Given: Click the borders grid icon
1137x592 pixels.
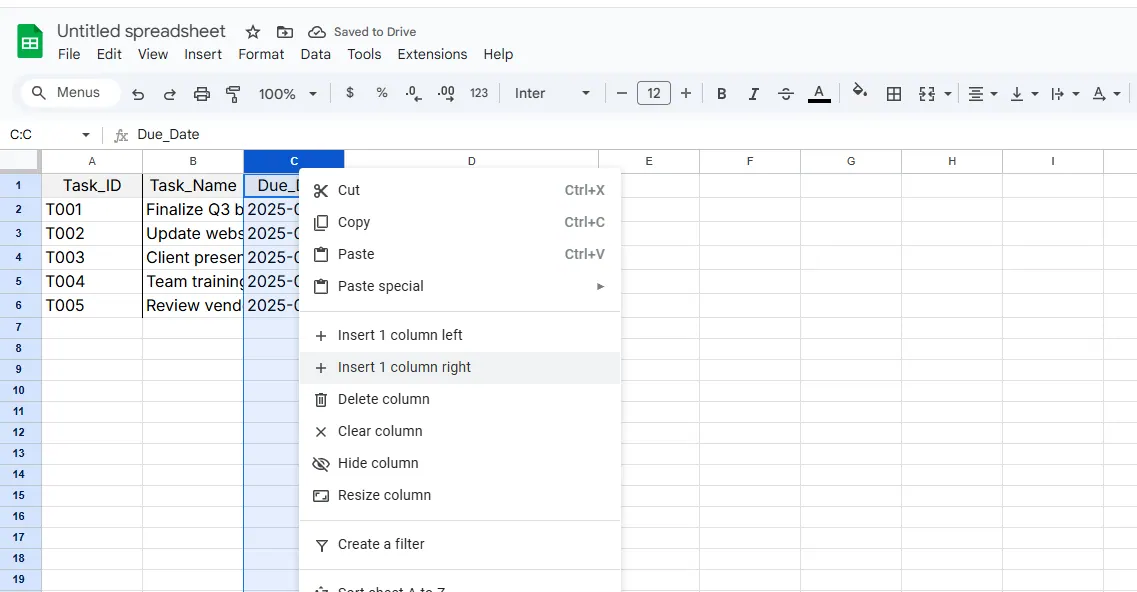Looking at the screenshot, I should [x=894, y=94].
